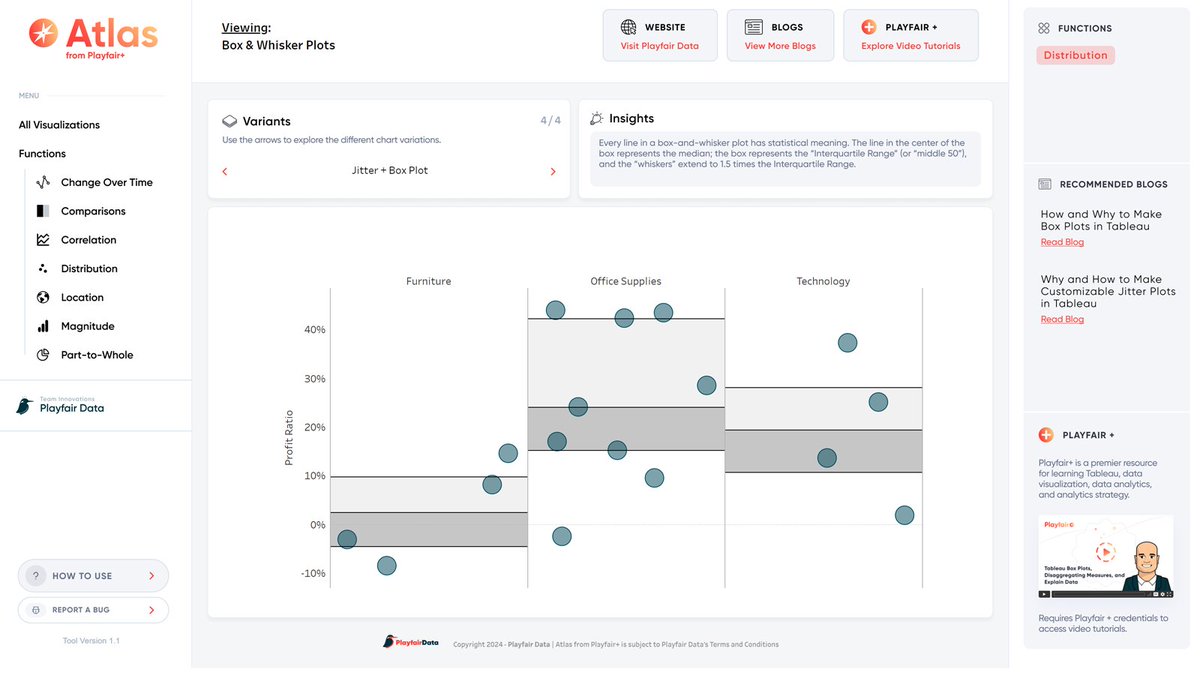The height and width of the screenshot is (675, 1200).
Task: Select the Magnitude bars icon
Action: 43,326
